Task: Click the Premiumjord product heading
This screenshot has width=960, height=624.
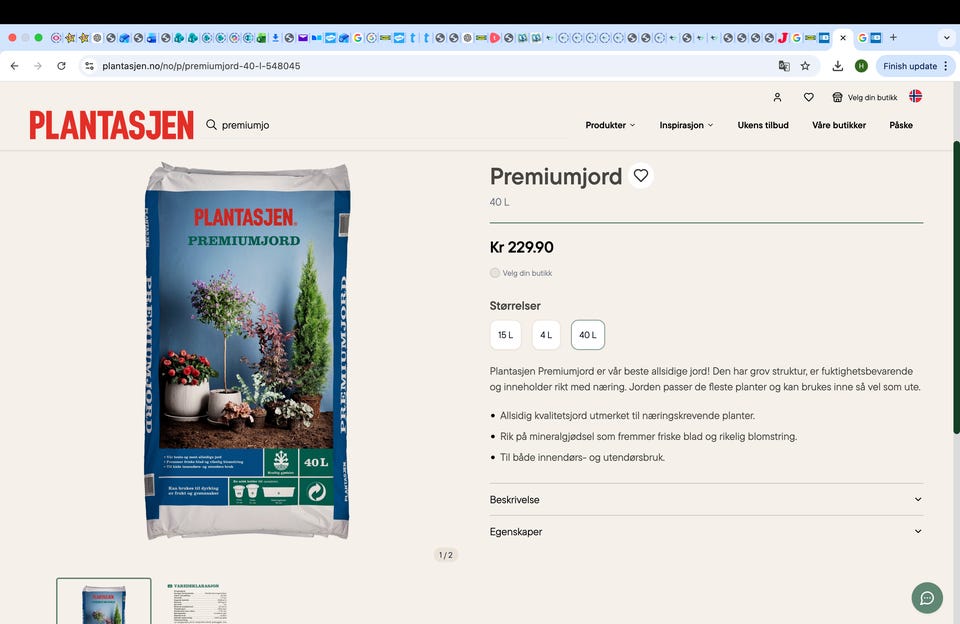Action: [x=556, y=176]
